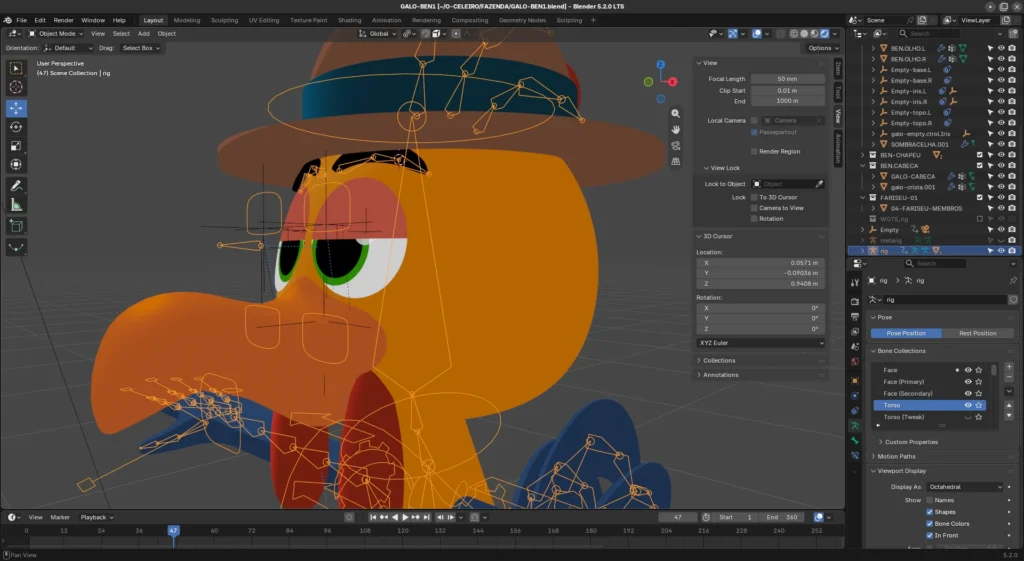Open the Object Mode dropdown
This screenshot has height=561, width=1024.
pos(56,33)
